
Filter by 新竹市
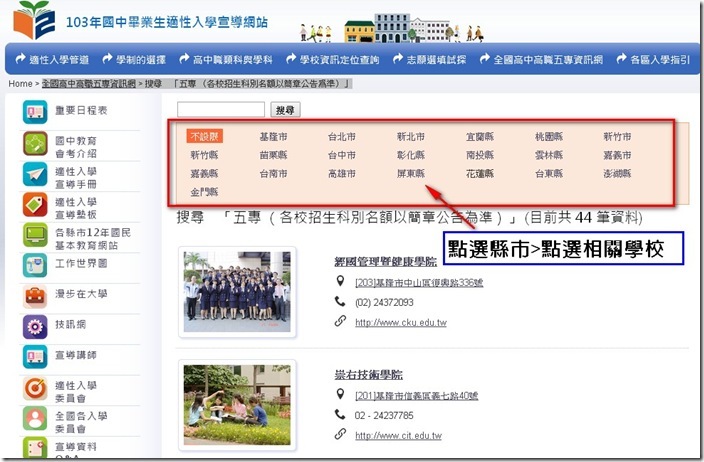tap(617, 136)
